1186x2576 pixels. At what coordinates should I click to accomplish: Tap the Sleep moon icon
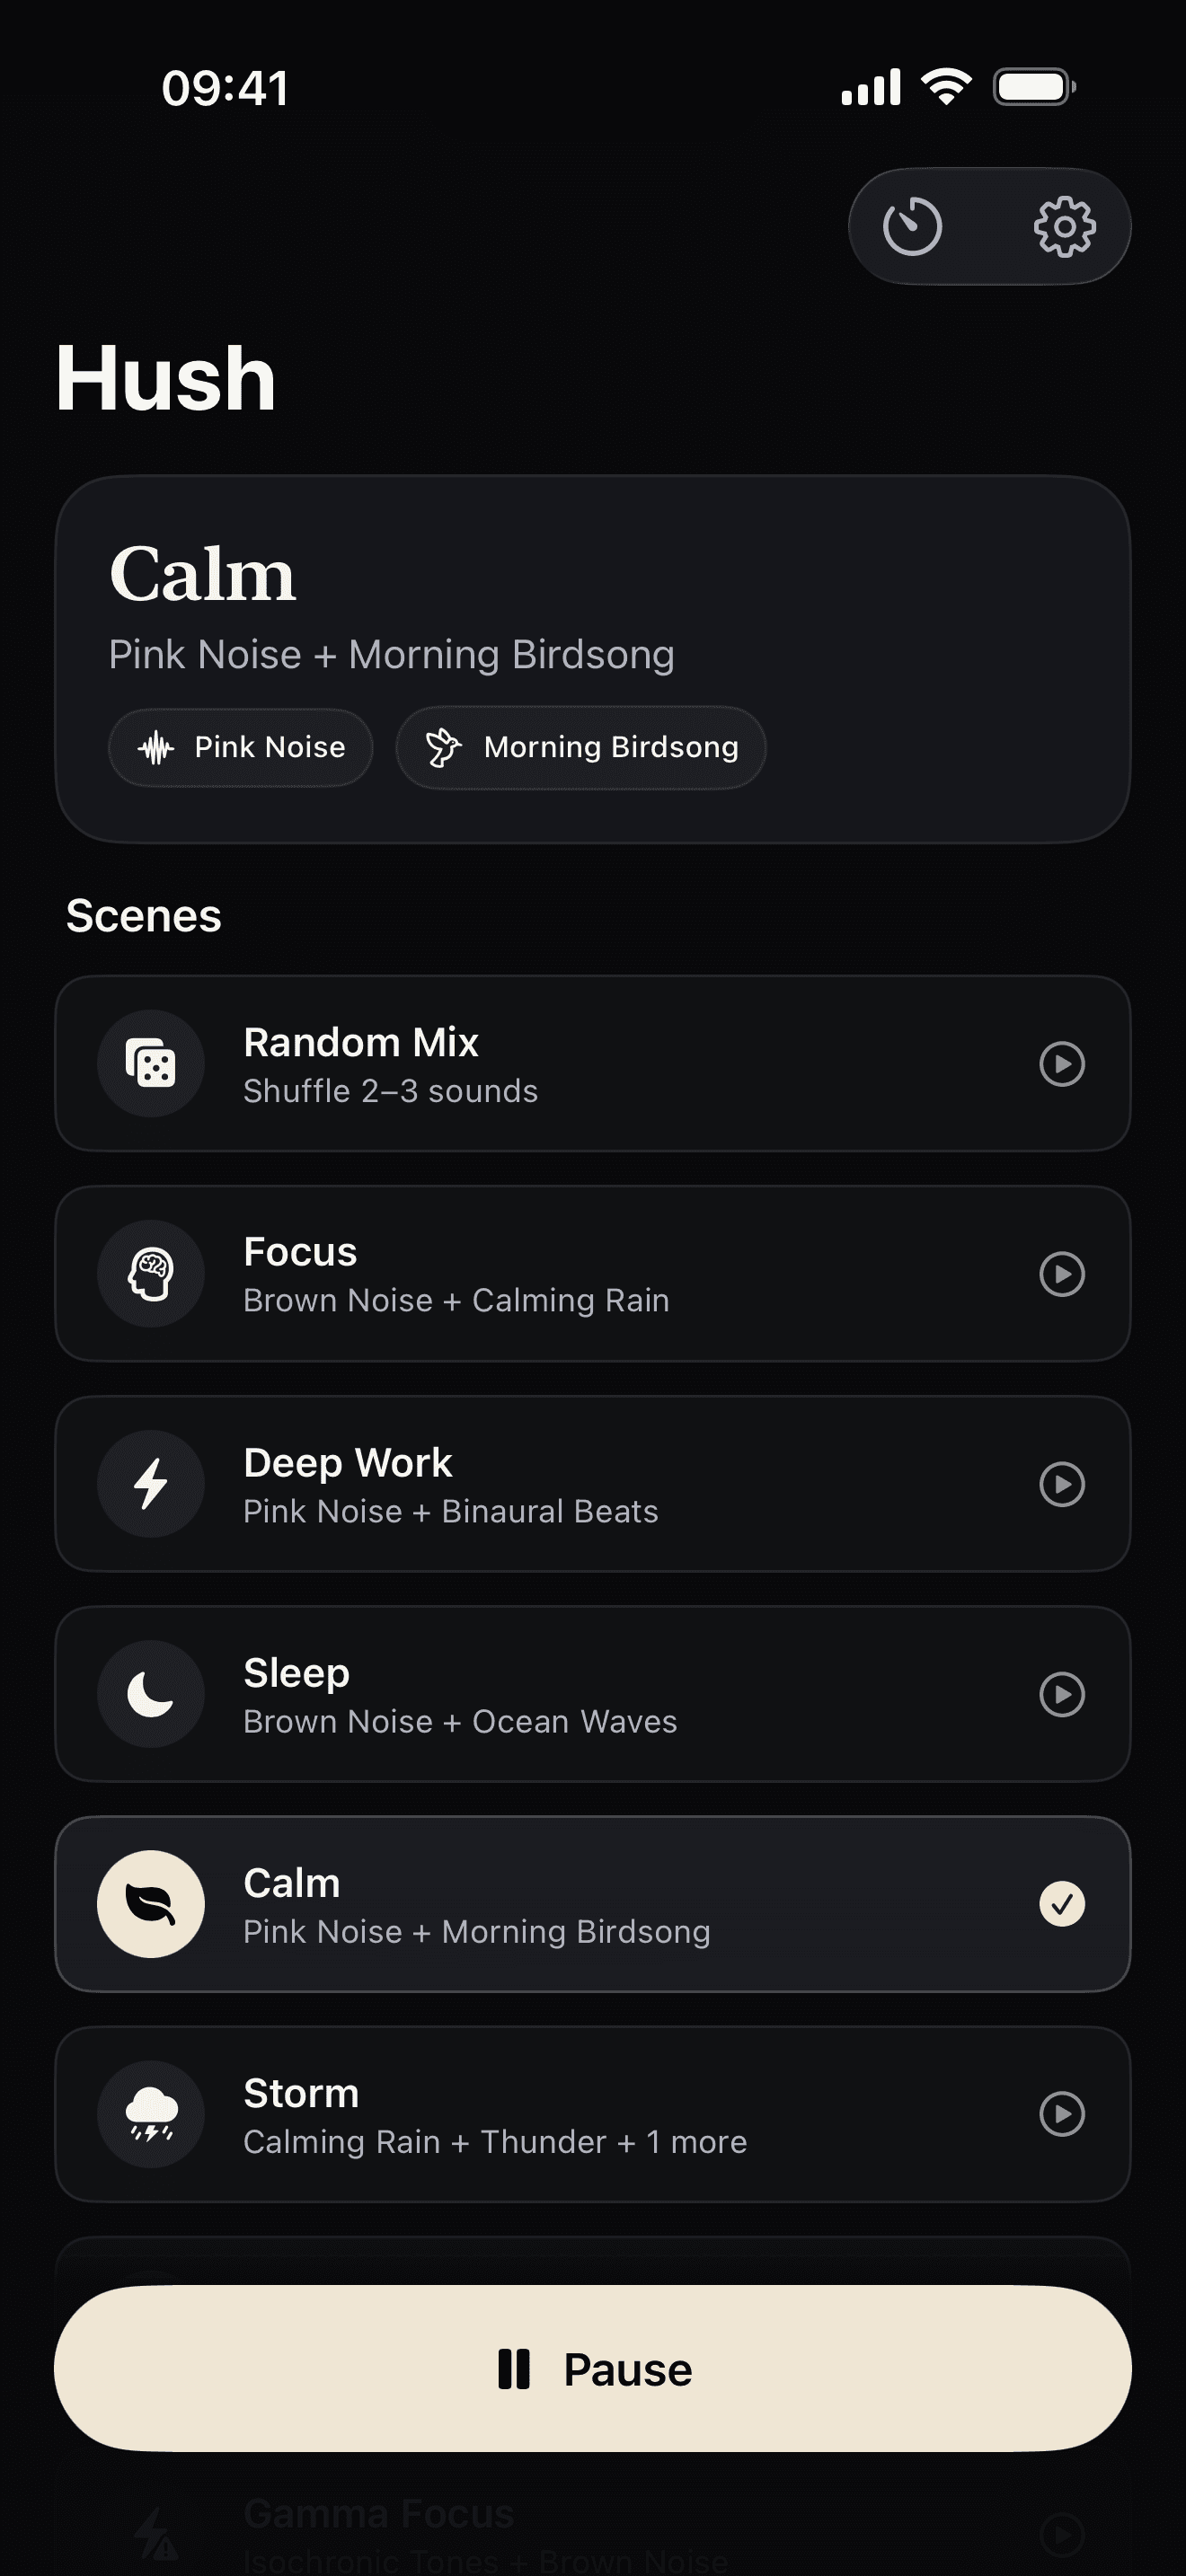pyautogui.click(x=151, y=1694)
